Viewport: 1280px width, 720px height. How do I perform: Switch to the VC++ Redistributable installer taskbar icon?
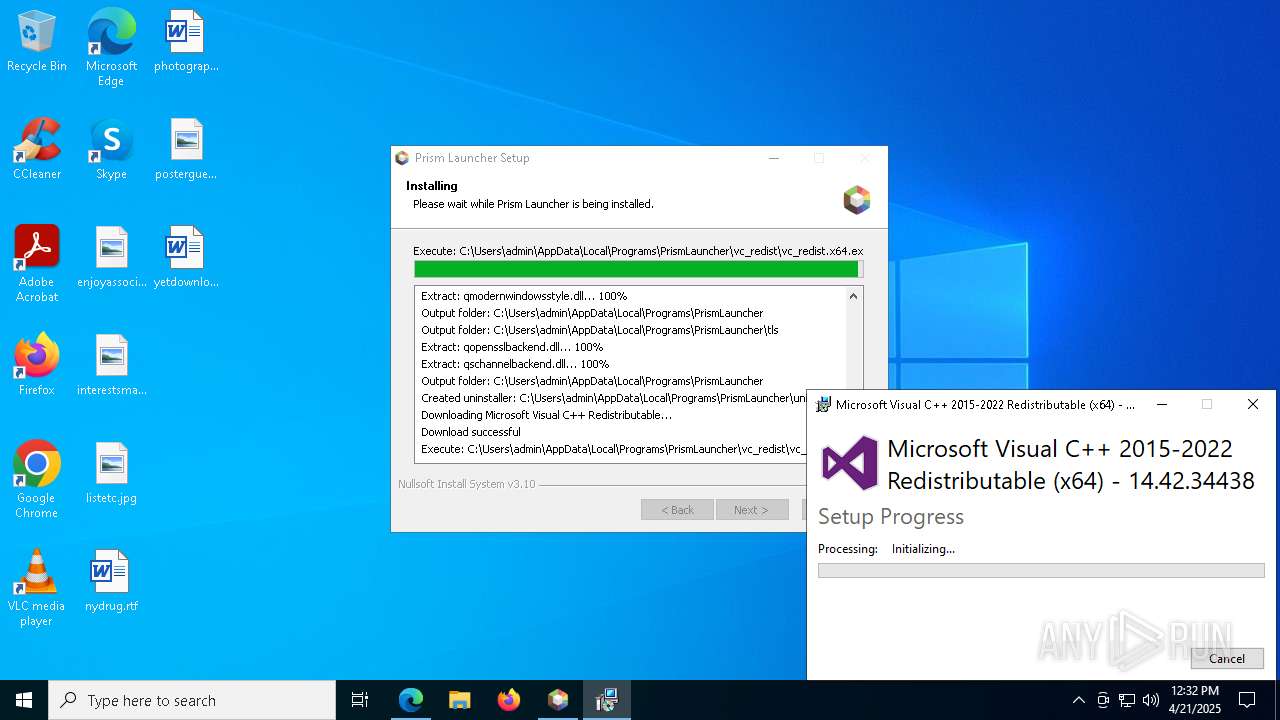point(607,700)
